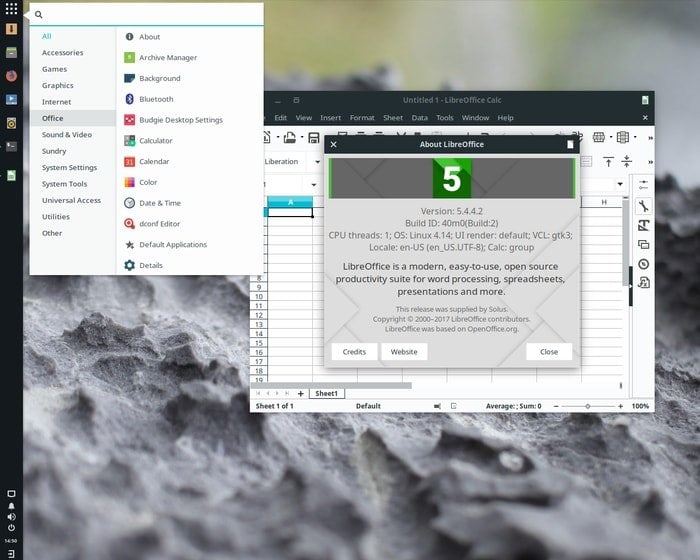
Task: Select the Sound & Video category
Action: coord(73,134)
